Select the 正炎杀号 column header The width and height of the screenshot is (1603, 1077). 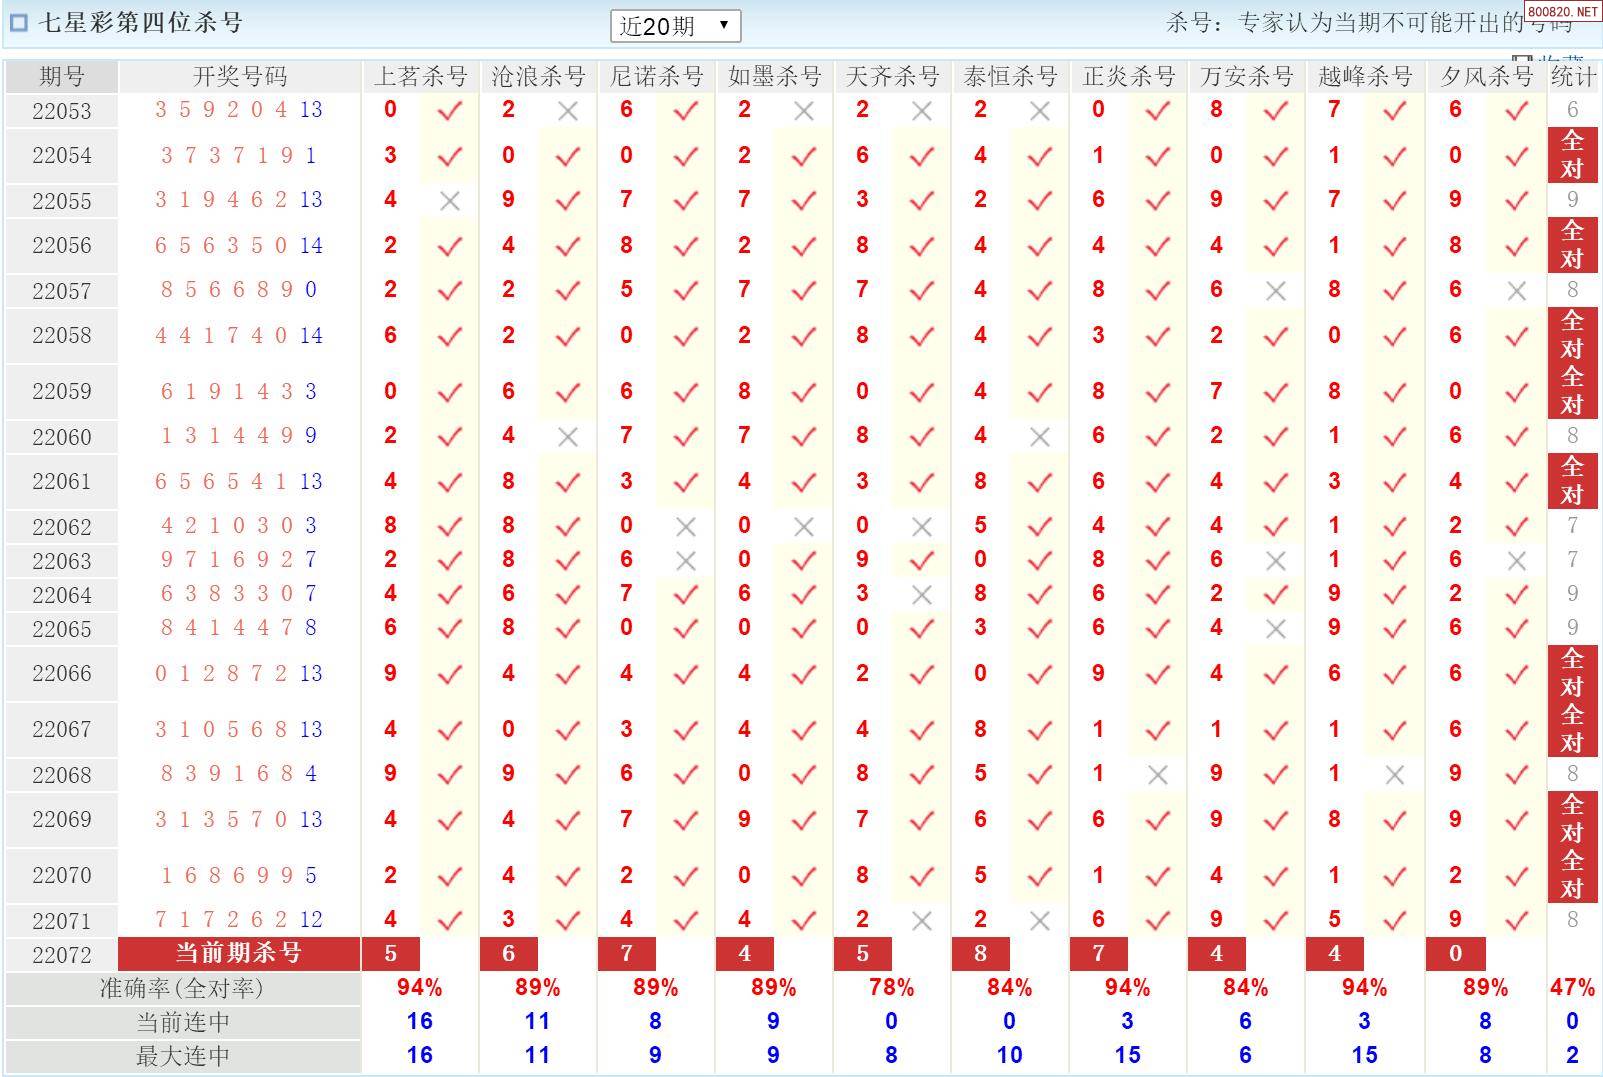pos(1128,77)
